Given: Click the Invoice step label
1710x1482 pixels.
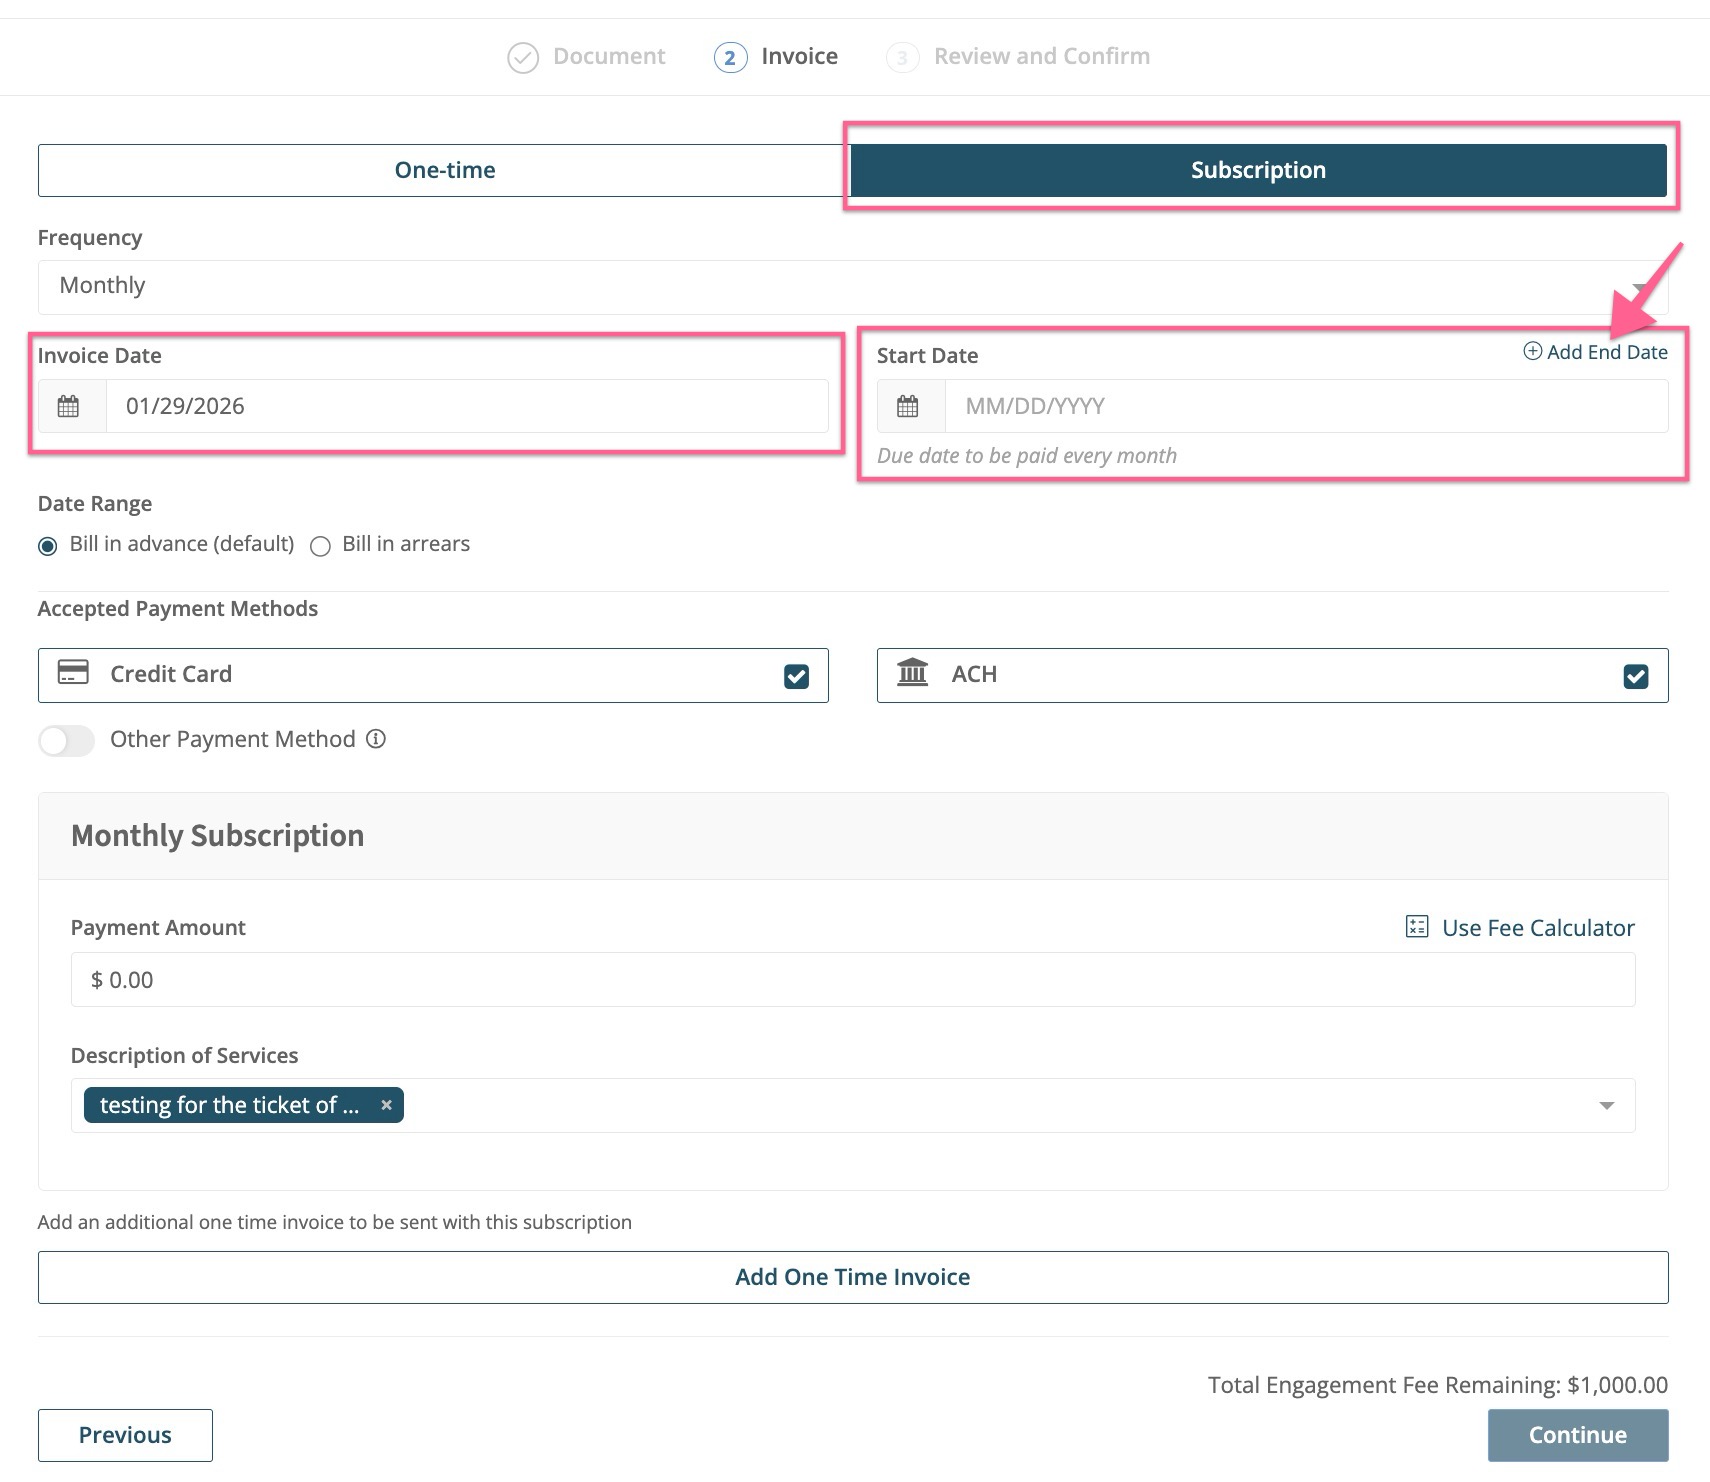Looking at the screenshot, I should pyautogui.click(x=799, y=56).
